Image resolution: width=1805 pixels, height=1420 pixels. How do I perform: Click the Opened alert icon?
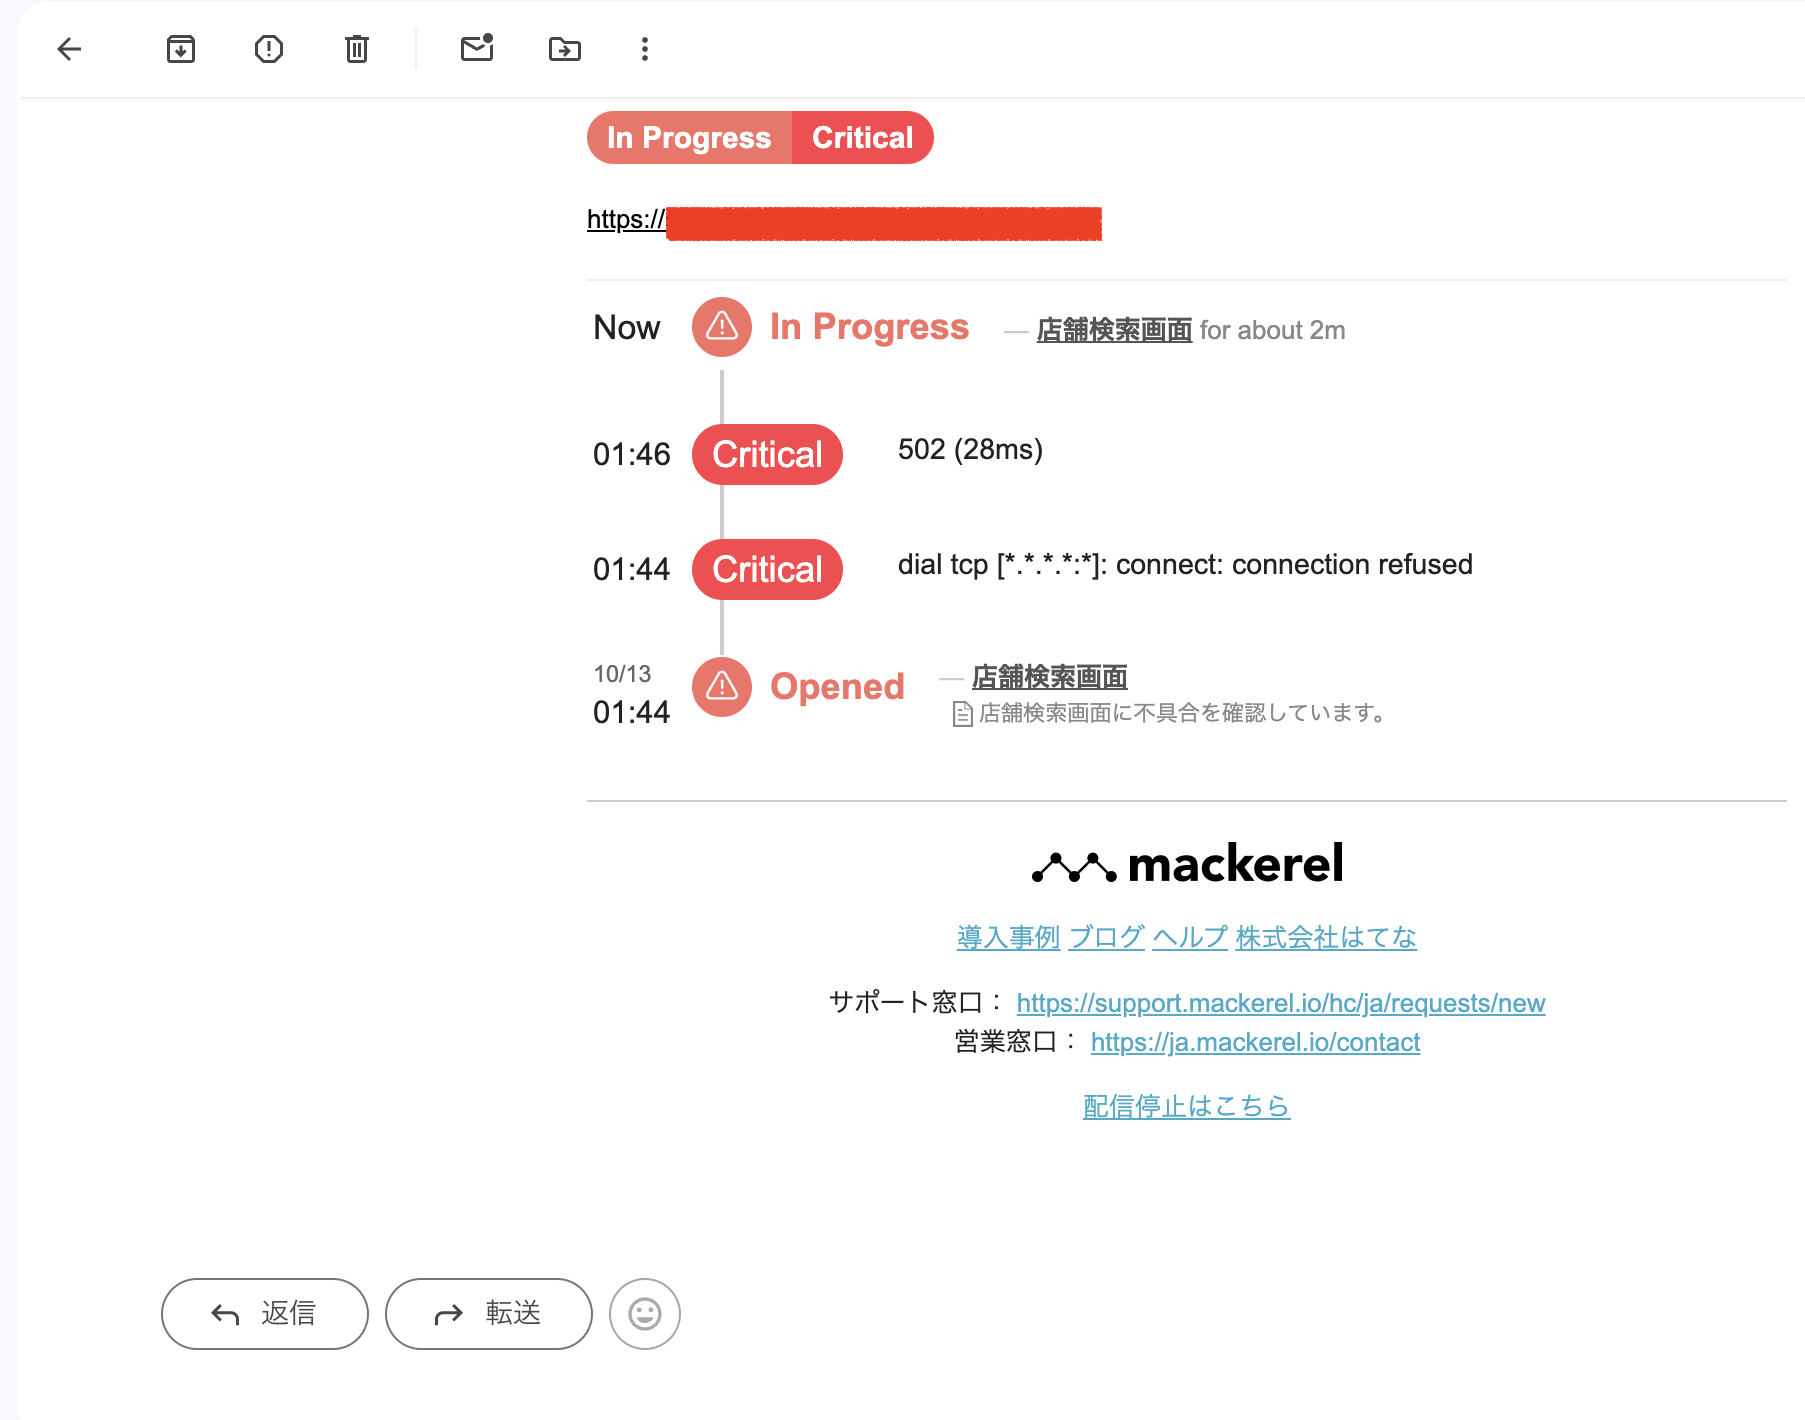pos(720,687)
